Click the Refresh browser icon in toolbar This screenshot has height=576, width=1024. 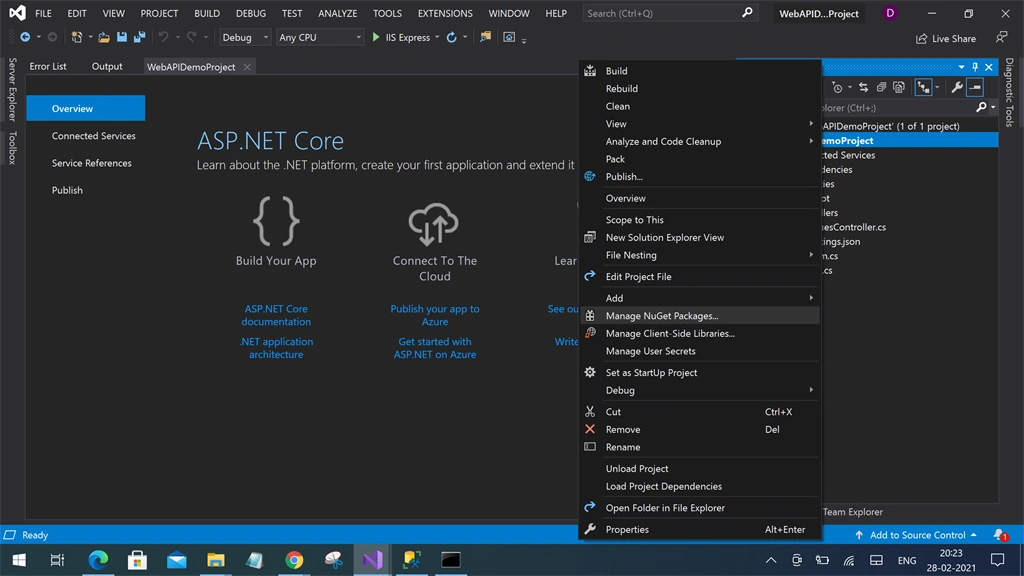pyautogui.click(x=451, y=37)
